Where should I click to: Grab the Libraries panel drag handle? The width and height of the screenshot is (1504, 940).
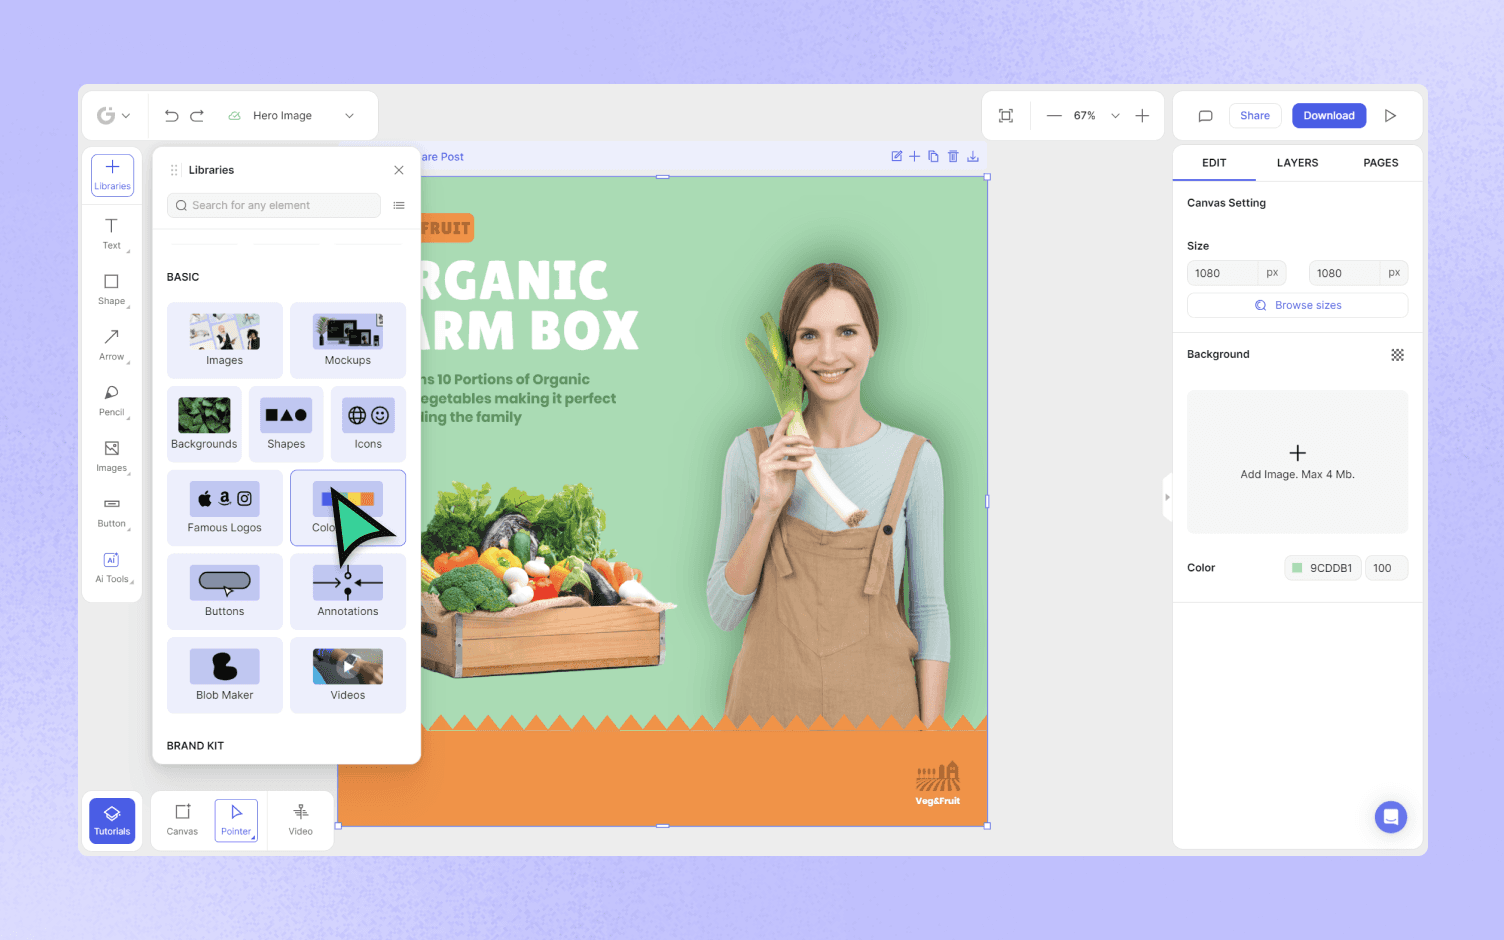[x=174, y=170]
